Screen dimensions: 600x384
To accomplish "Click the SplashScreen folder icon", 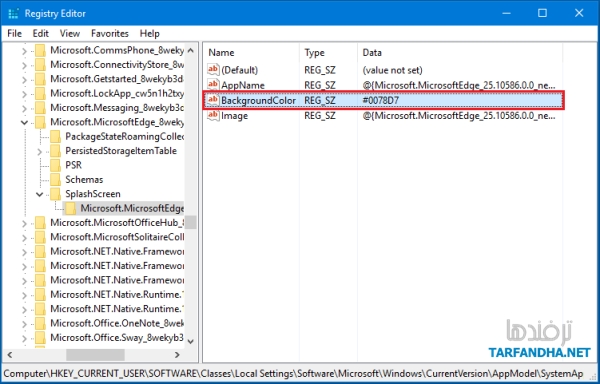I will (x=55, y=194).
